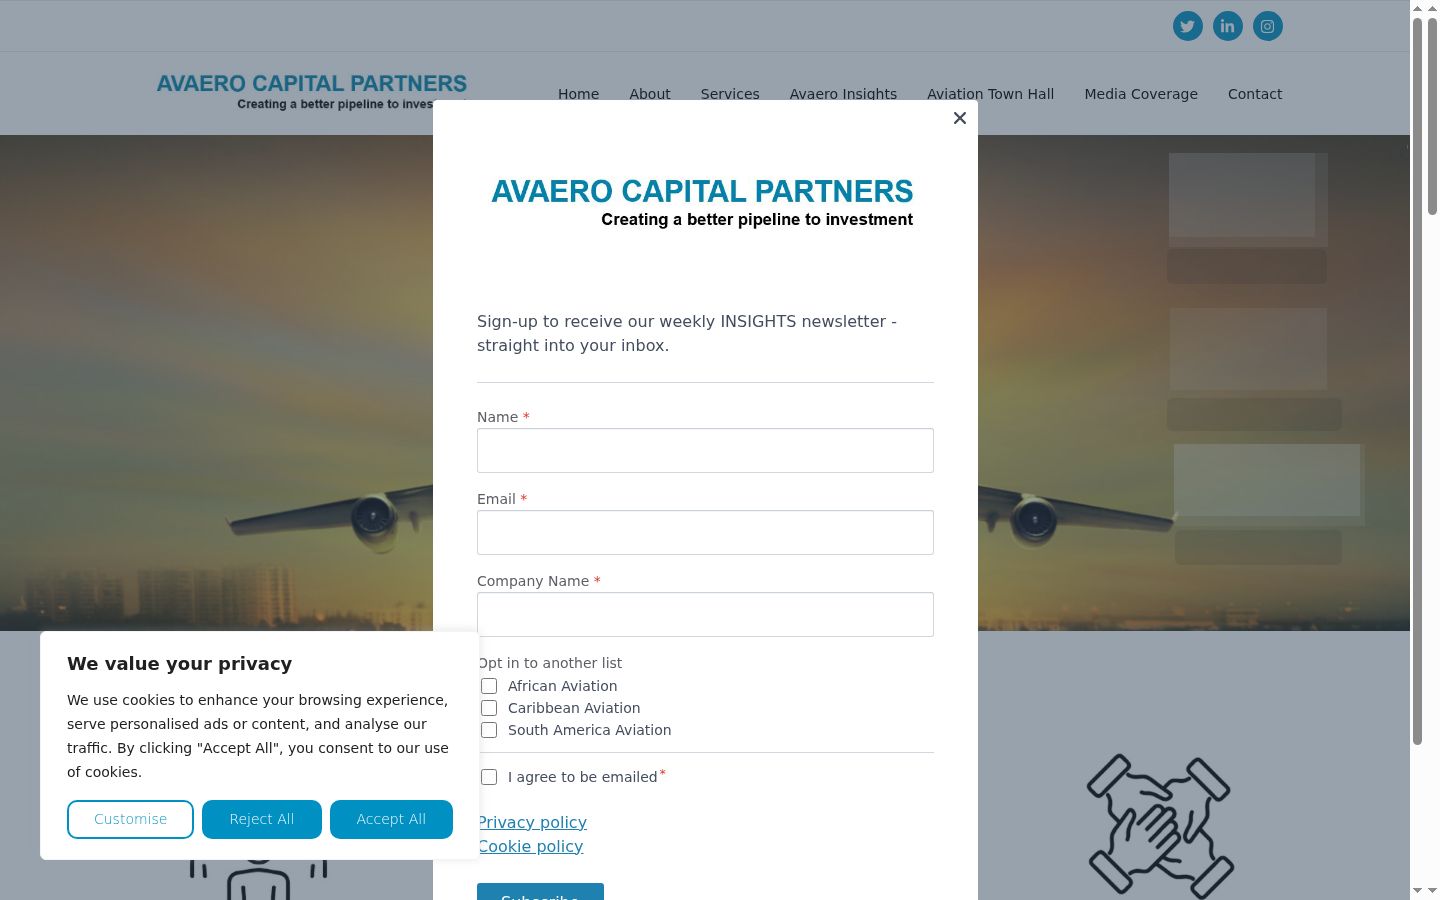Open the Services menu item
This screenshot has width=1440, height=900.
(730, 94)
